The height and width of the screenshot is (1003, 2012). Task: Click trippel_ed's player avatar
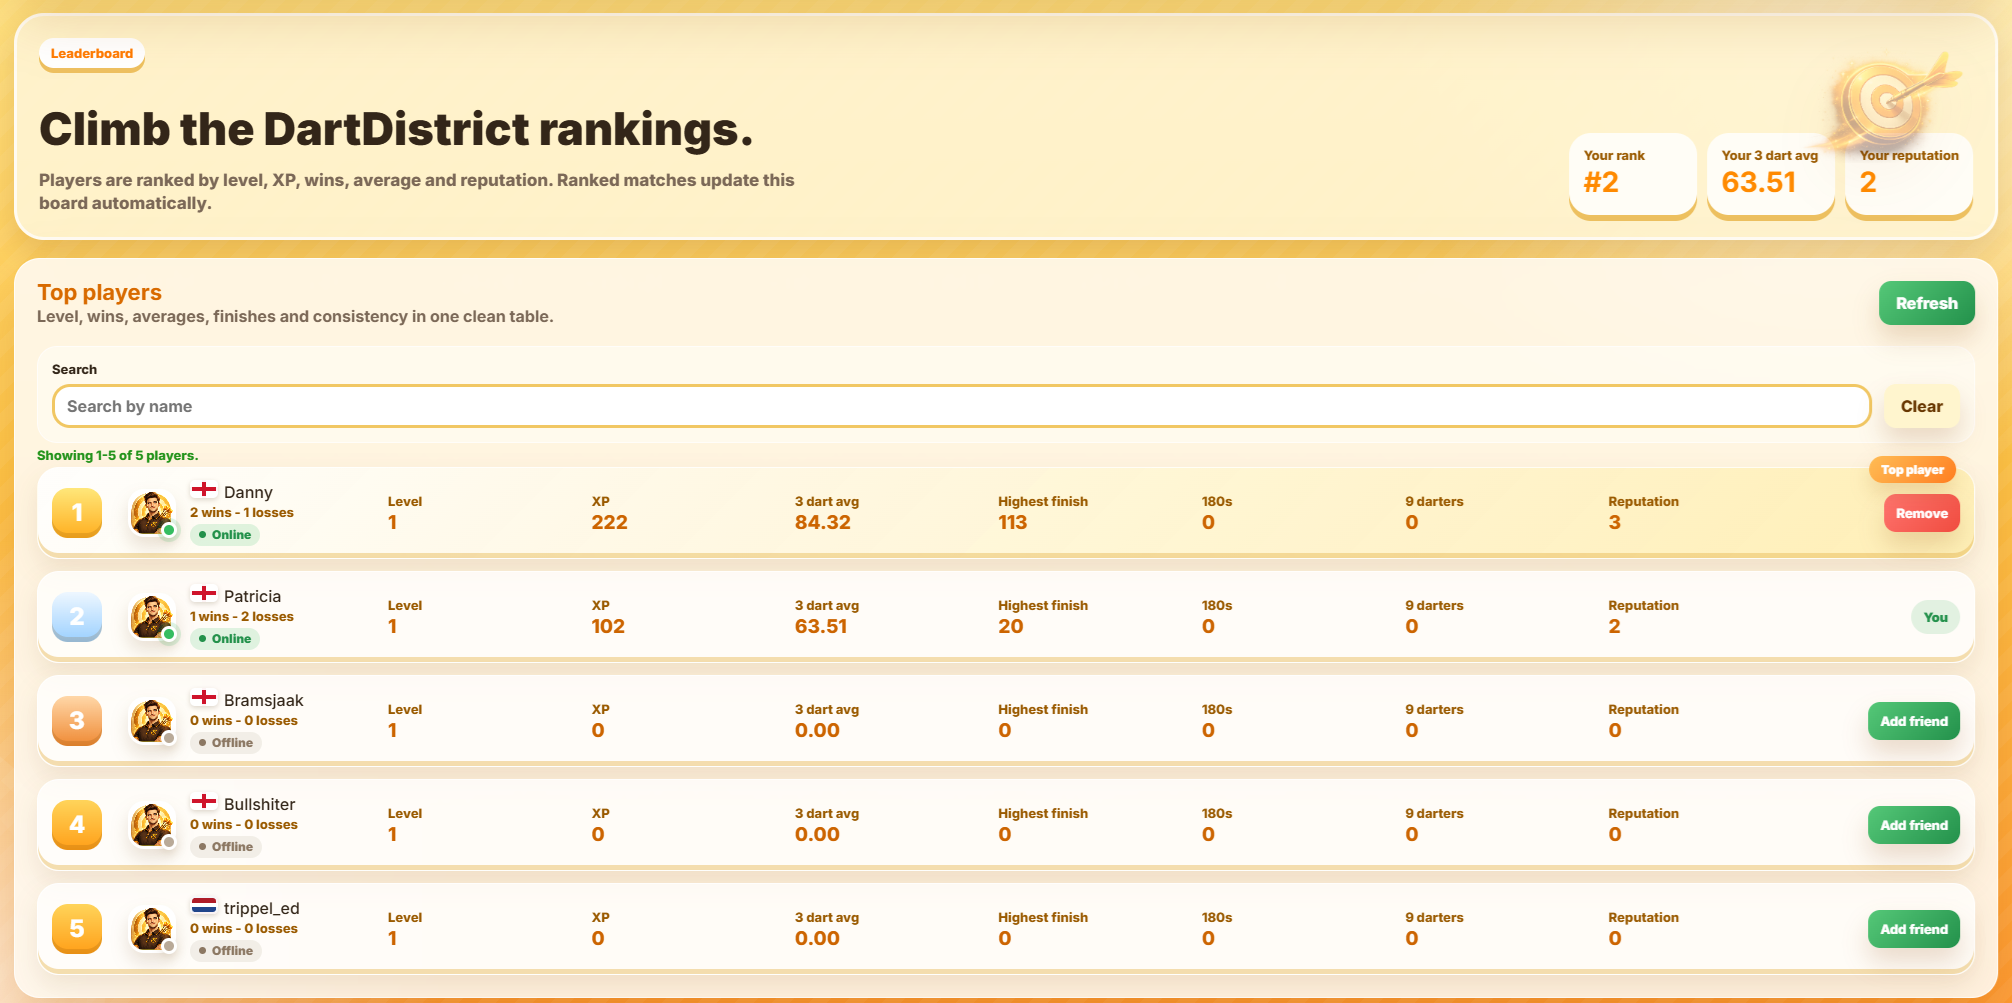[152, 930]
